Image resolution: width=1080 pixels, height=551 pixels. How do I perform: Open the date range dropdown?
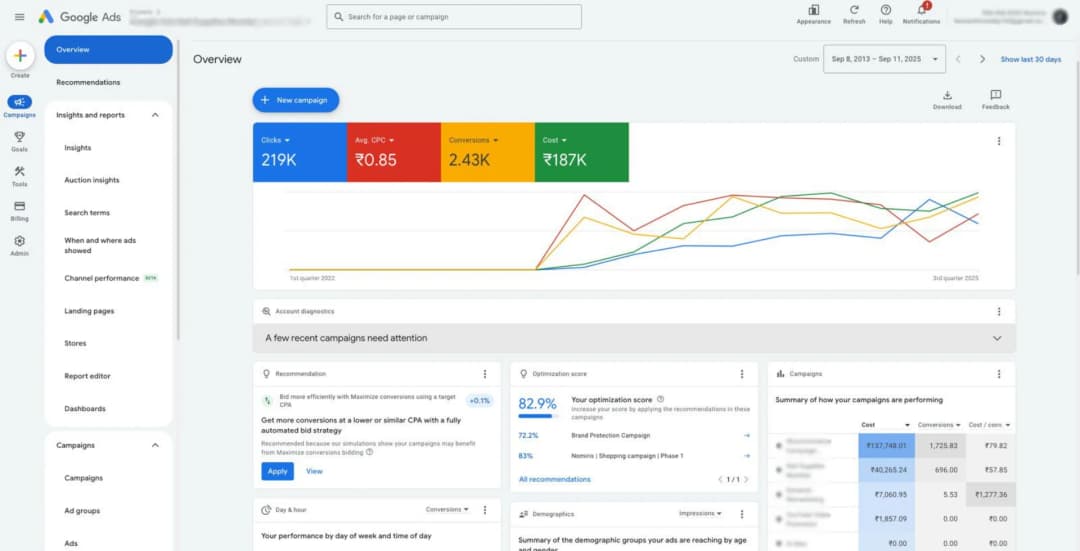[884, 59]
